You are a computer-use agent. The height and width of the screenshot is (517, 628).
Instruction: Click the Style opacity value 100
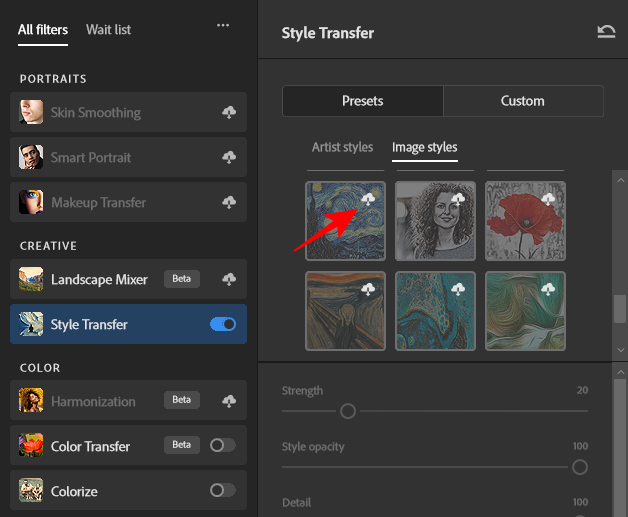(580, 446)
